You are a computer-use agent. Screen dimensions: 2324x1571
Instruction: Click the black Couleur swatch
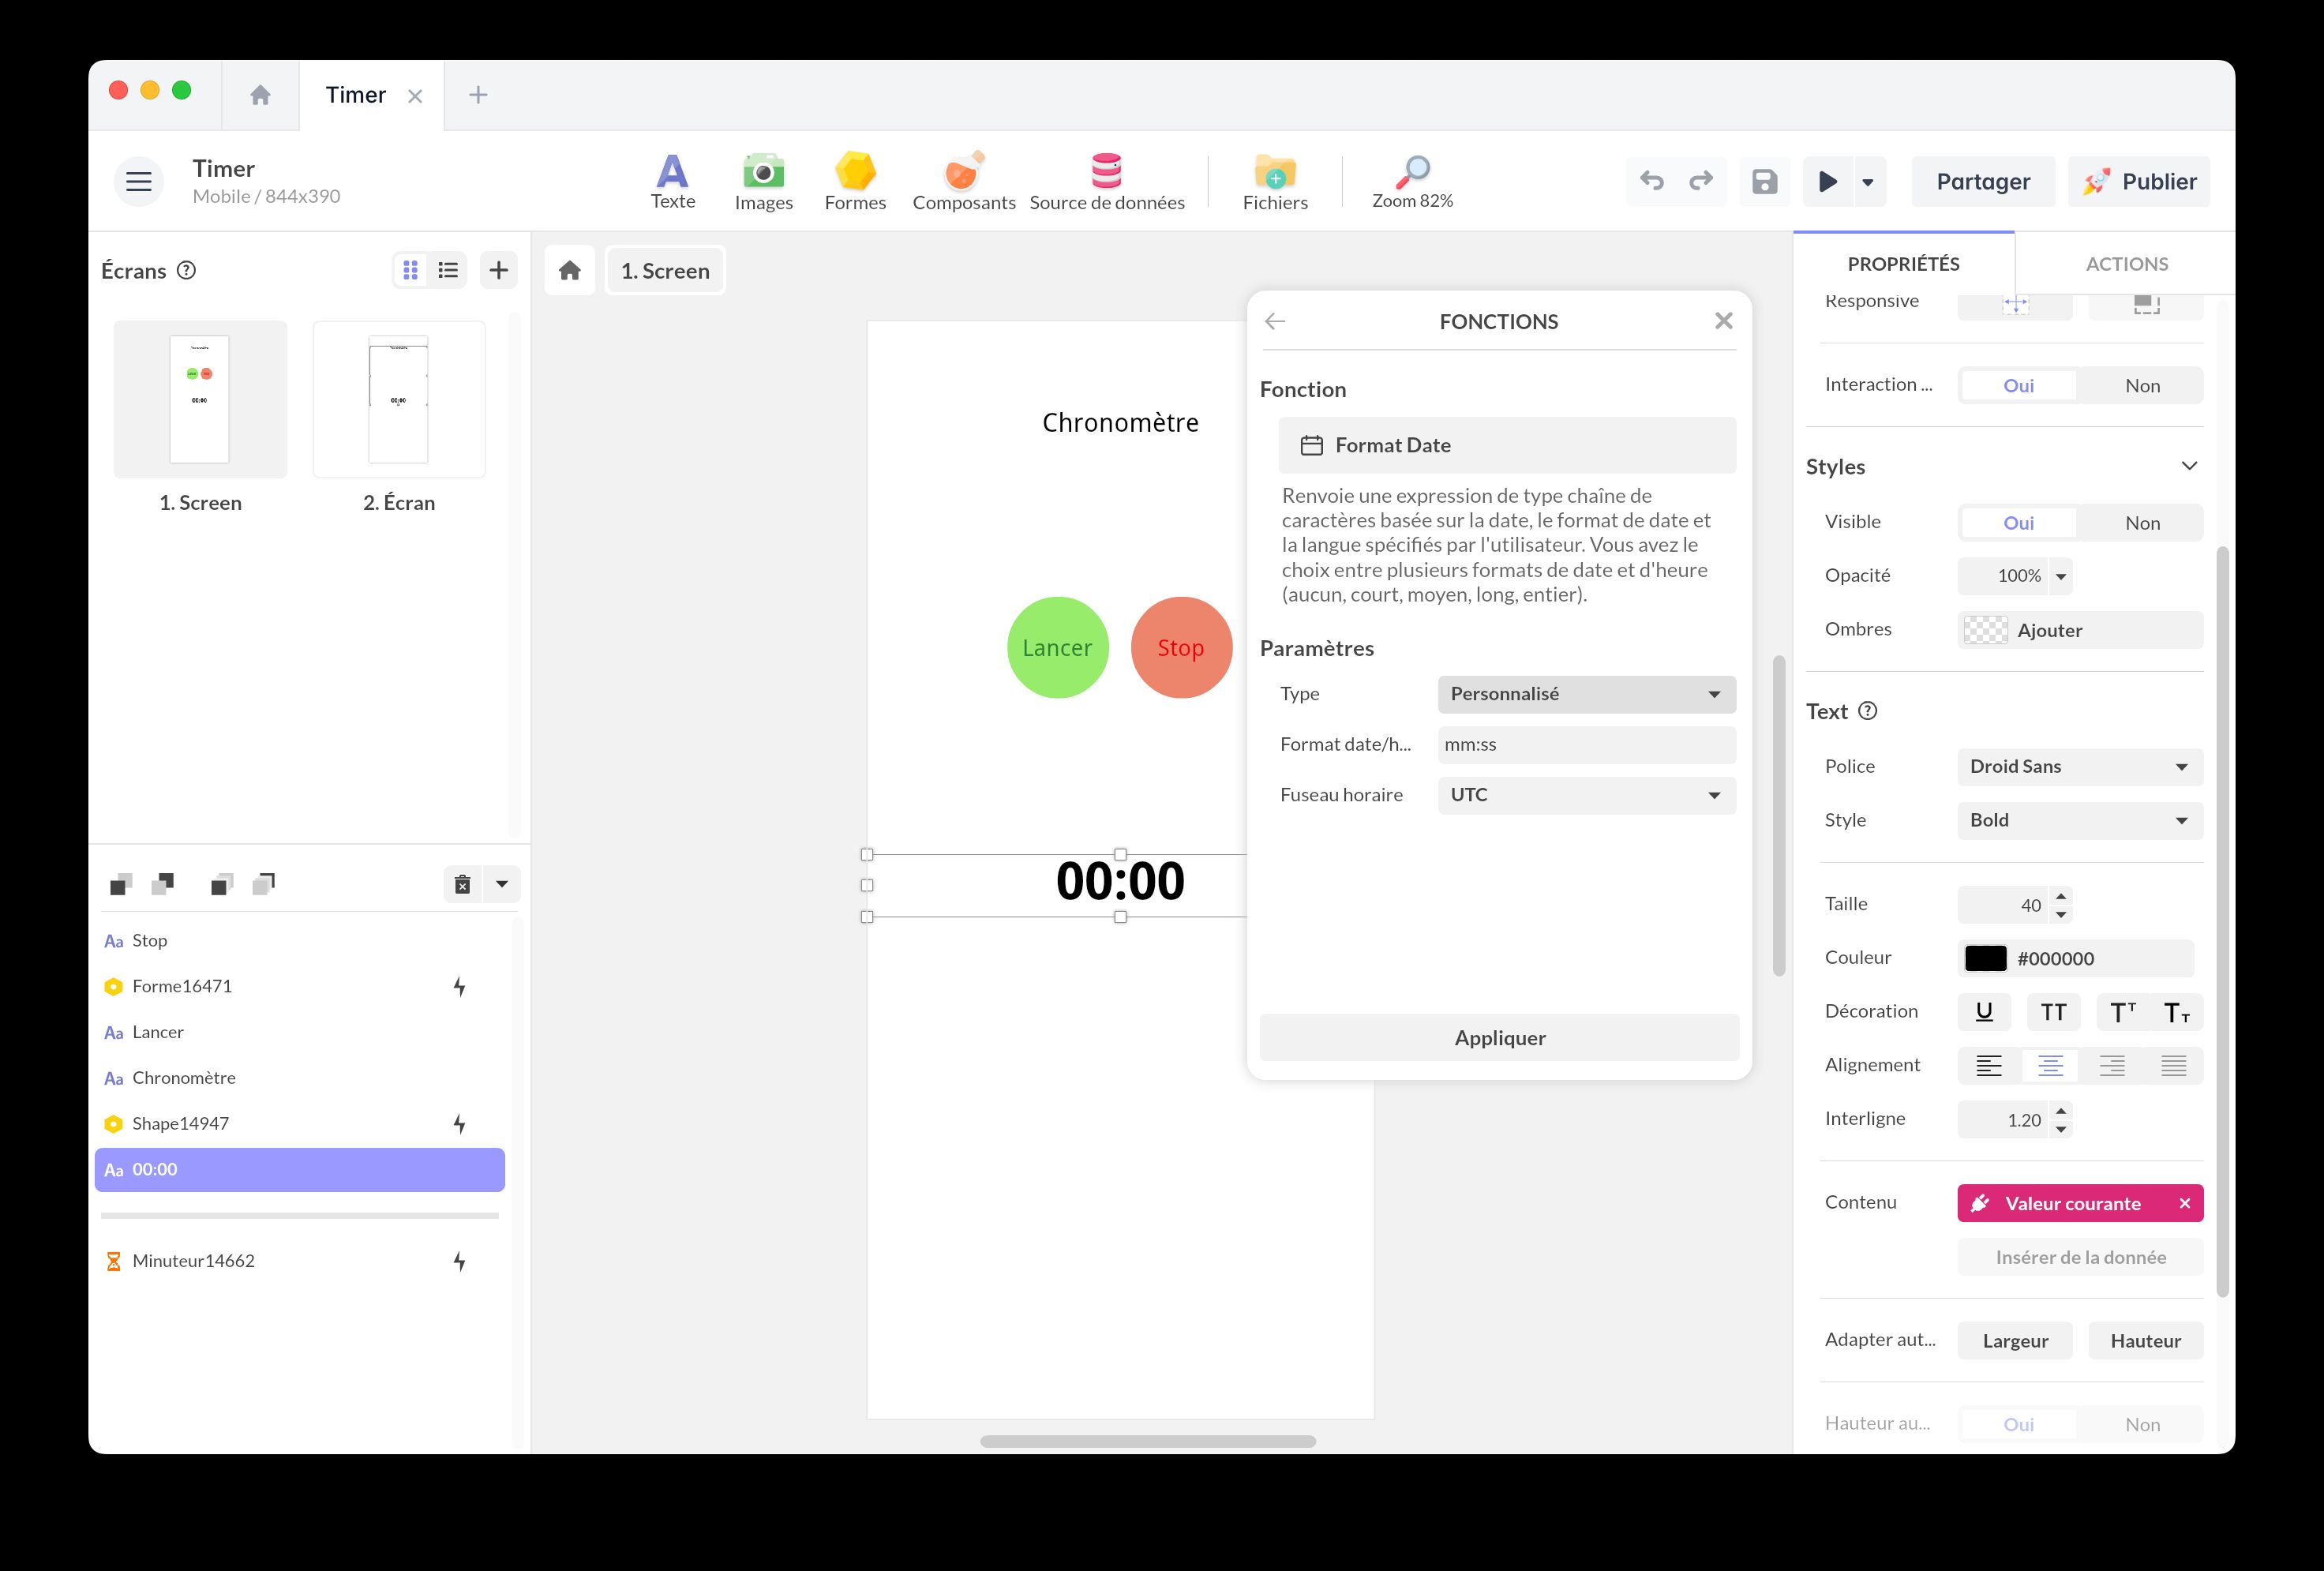[x=1985, y=958]
